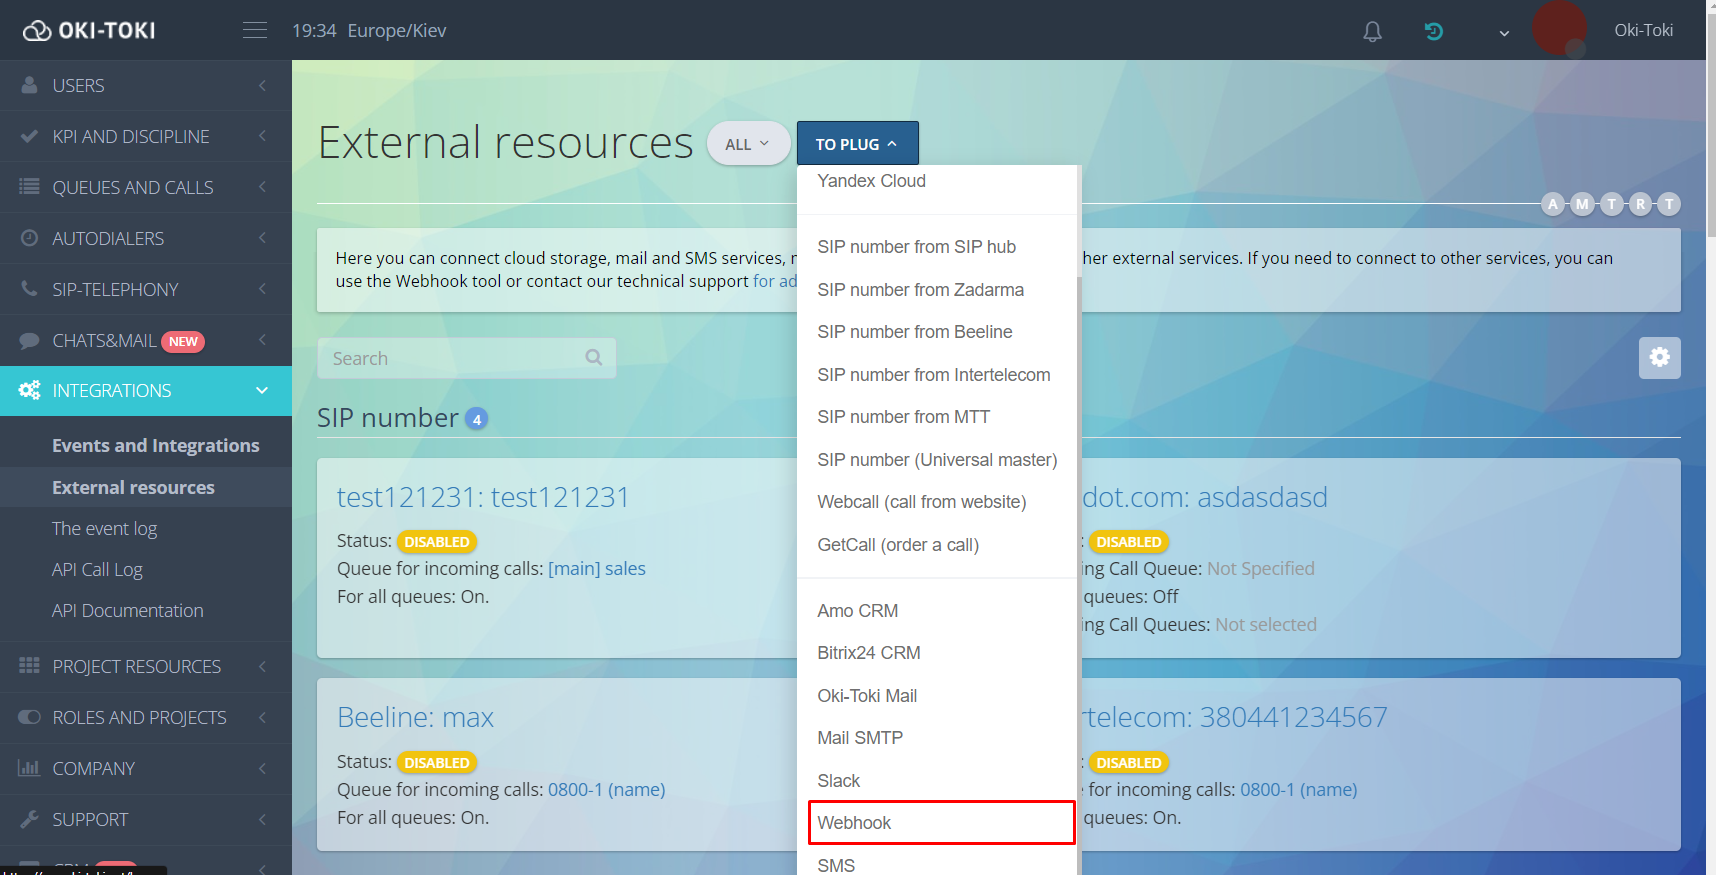Jump to letter M in alphabet index

click(x=1582, y=204)
